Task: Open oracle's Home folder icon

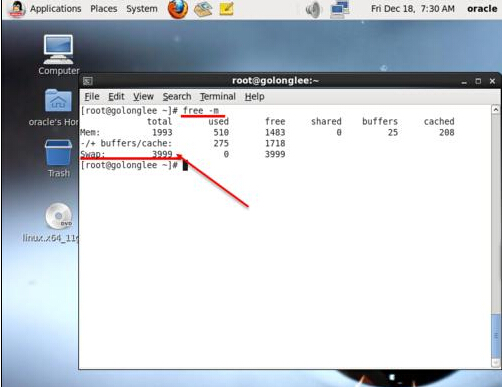Action: coord(58,100)
